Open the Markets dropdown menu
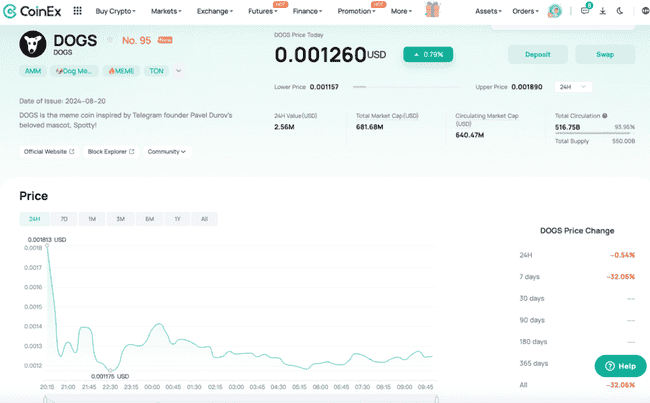 [166, 11]
